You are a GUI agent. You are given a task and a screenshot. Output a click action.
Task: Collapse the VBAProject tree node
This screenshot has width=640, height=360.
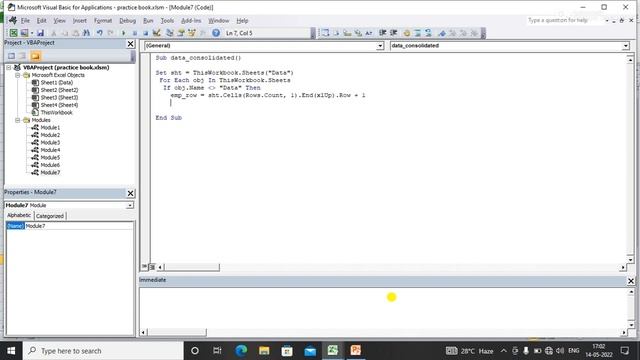(x=9, y=67)
